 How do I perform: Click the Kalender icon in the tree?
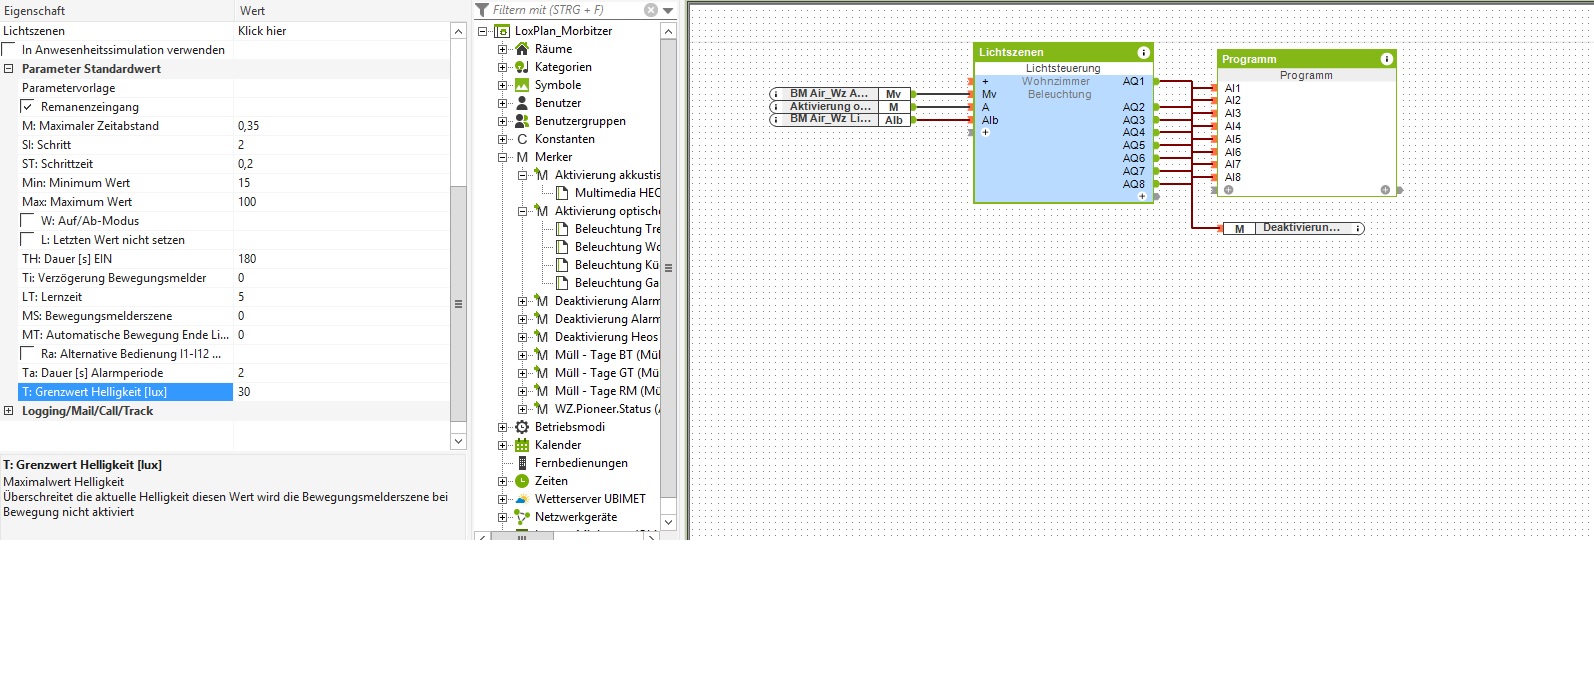pyautogui.click(x=522, y=445)
